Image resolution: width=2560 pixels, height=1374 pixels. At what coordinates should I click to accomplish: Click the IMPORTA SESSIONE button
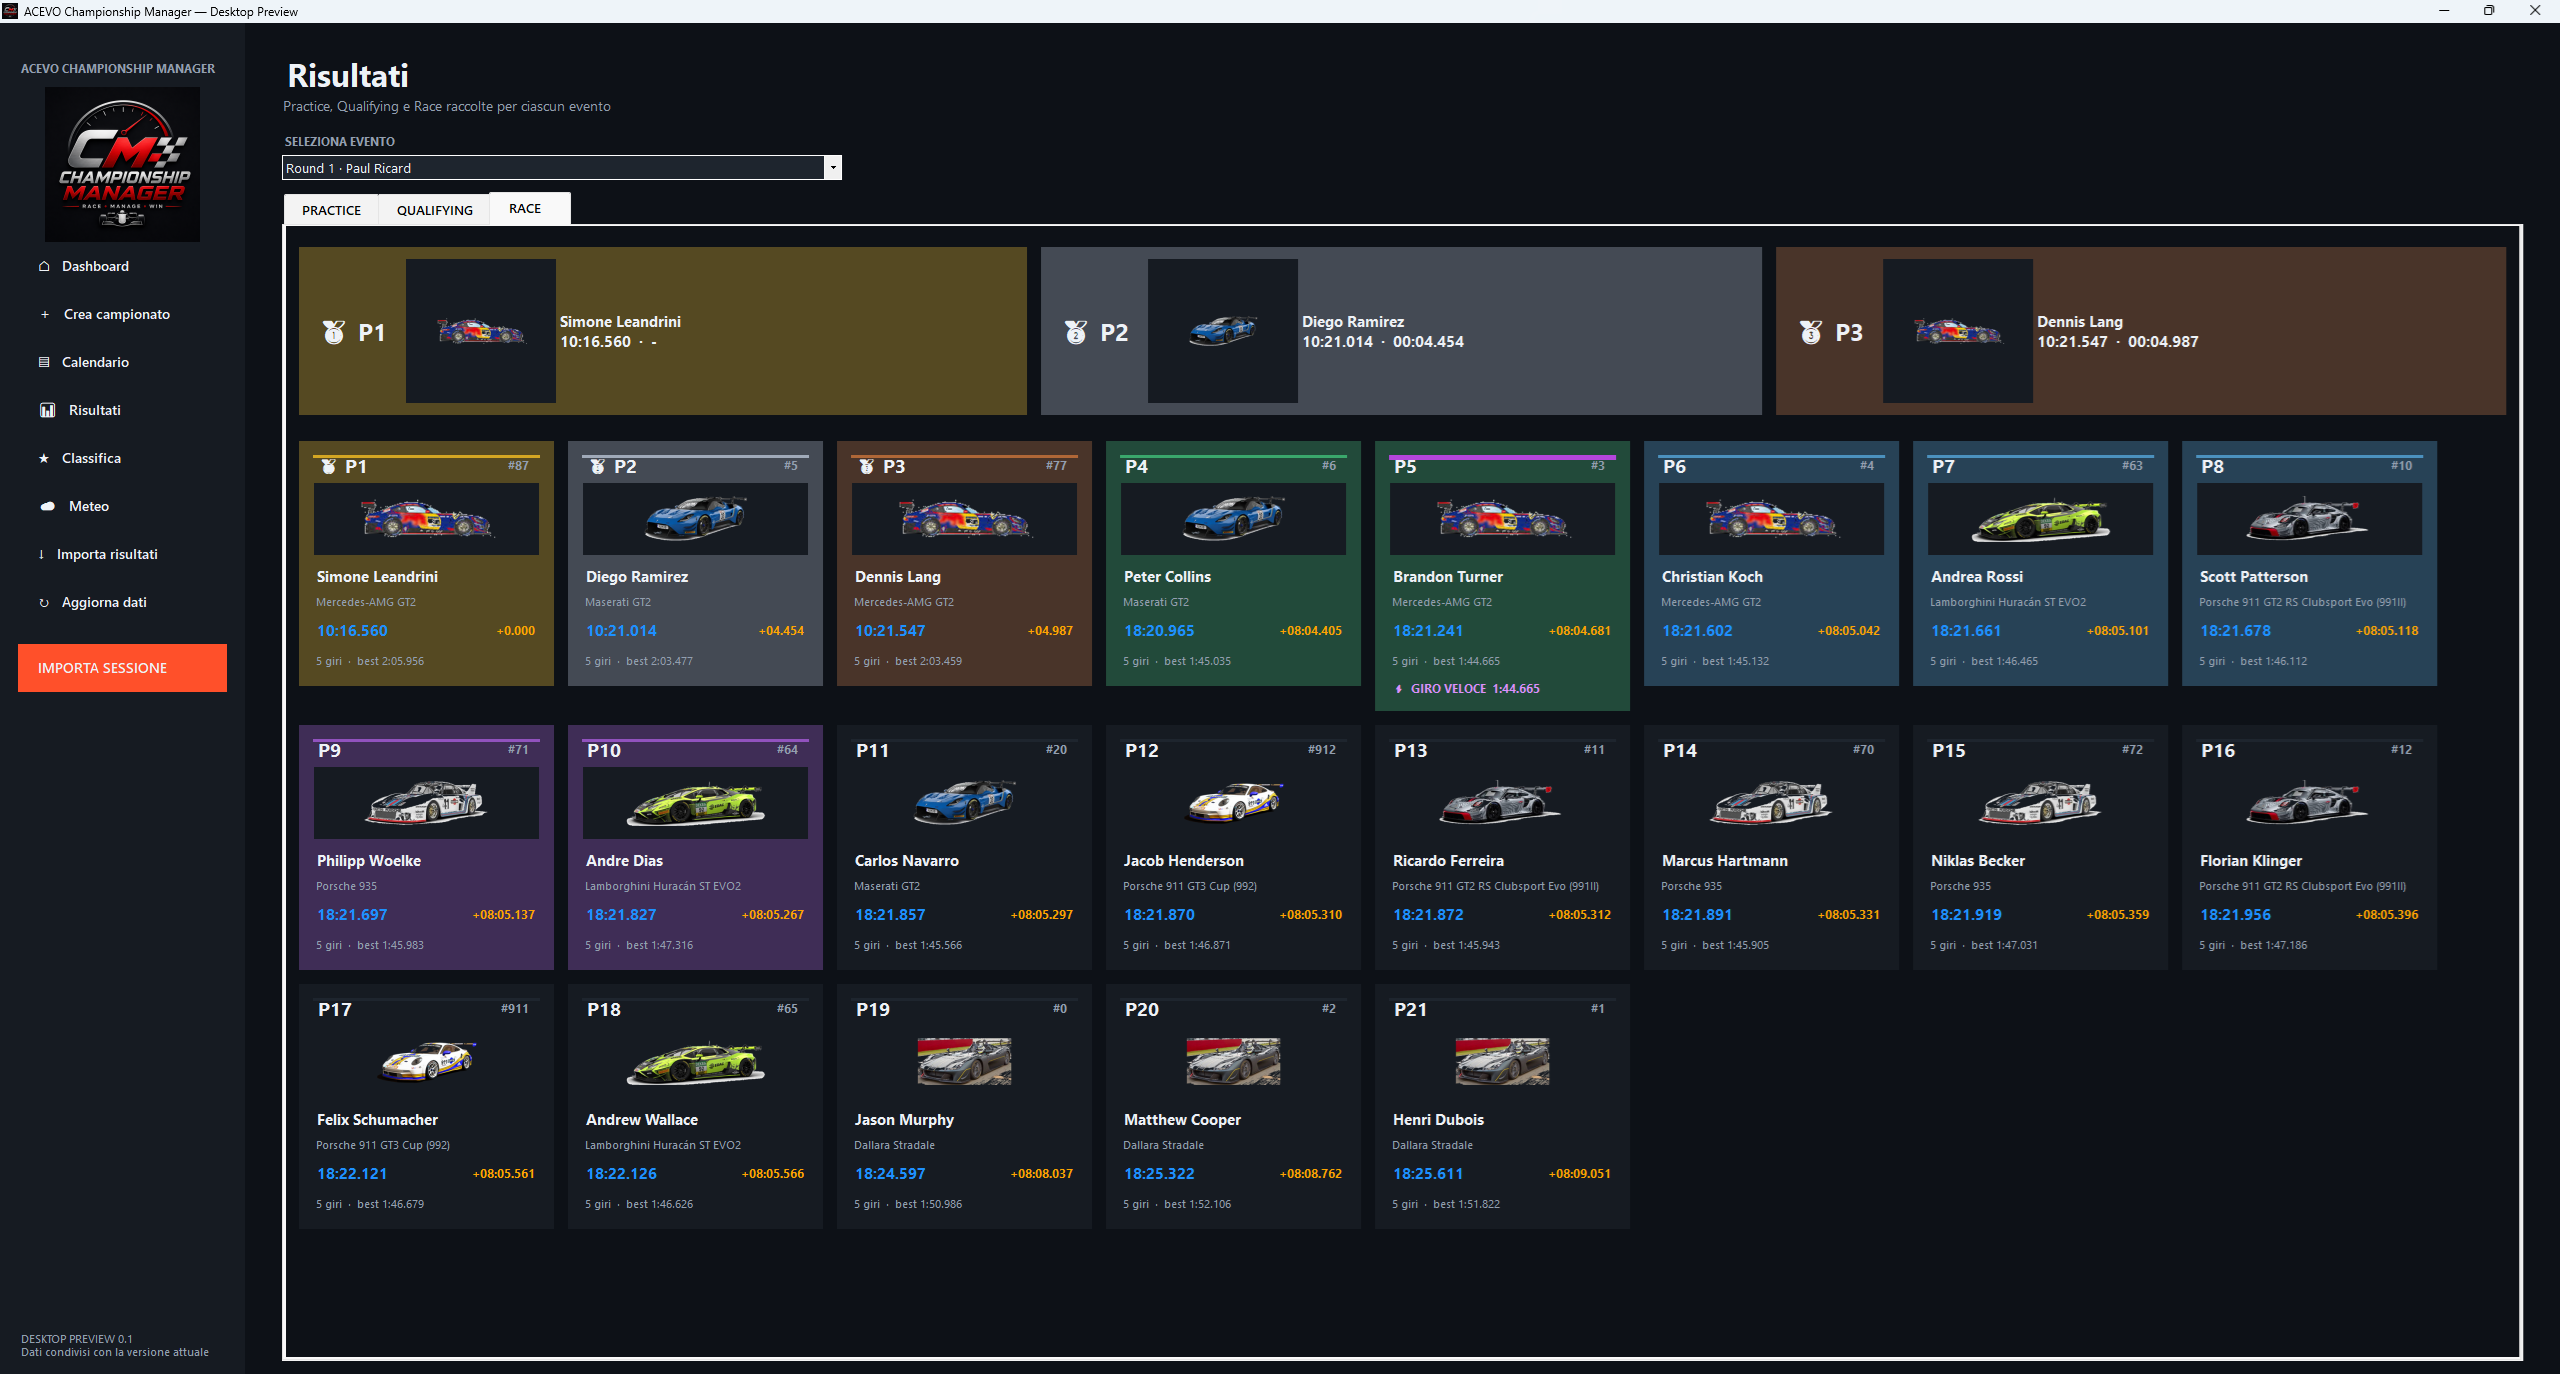pos(122,668)
